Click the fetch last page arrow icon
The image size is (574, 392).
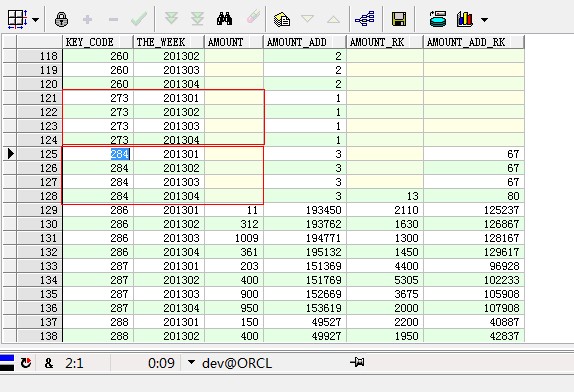pyautogui.click(x=197, y=19)
